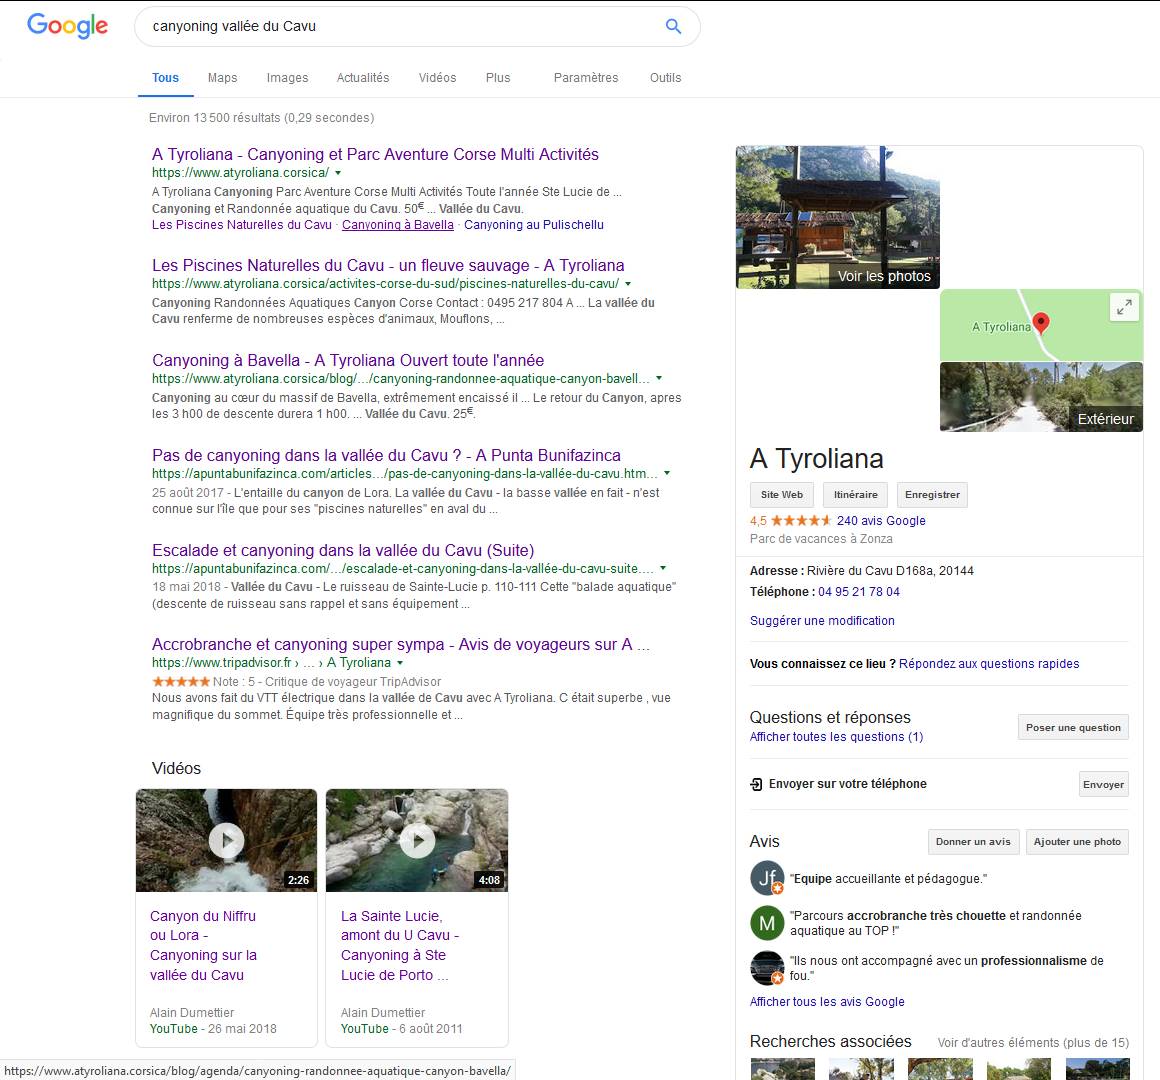Open dropdown next to piscines-naturelles-du-cavu URL
The width and height of the screenshot is (1160, 1080).
pos(628,284)
